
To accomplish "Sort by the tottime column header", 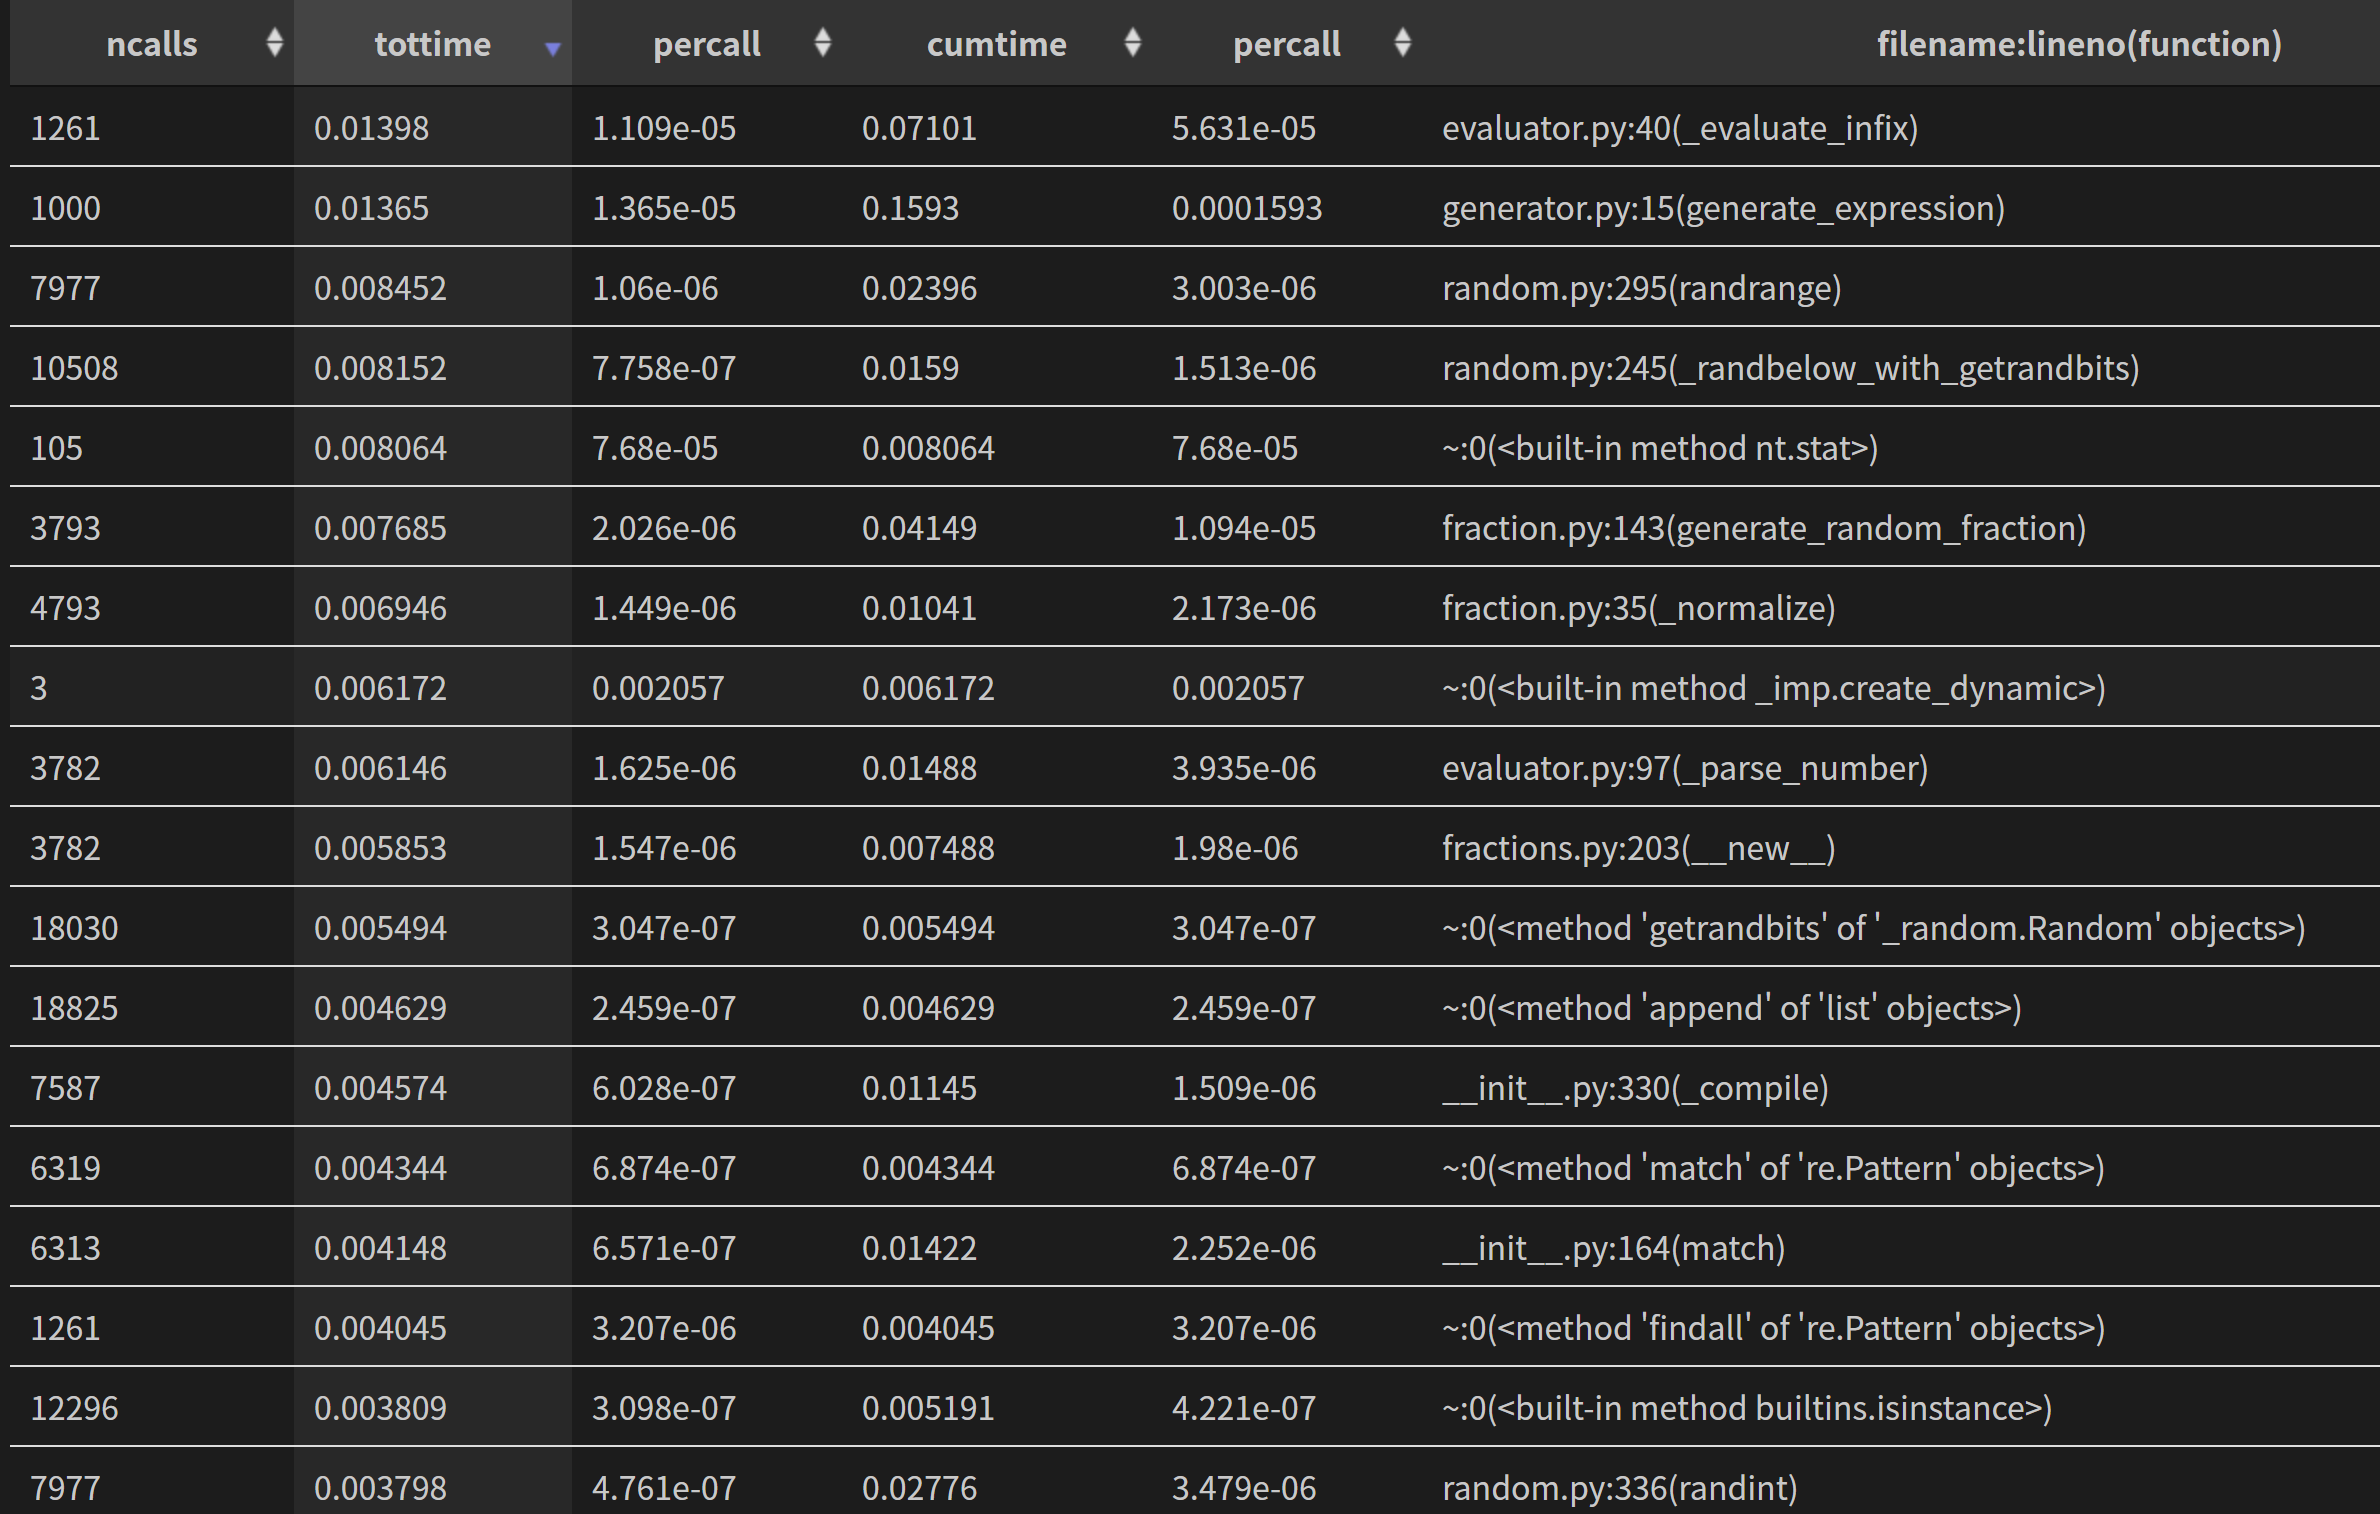I will click(x=432, y=44).
